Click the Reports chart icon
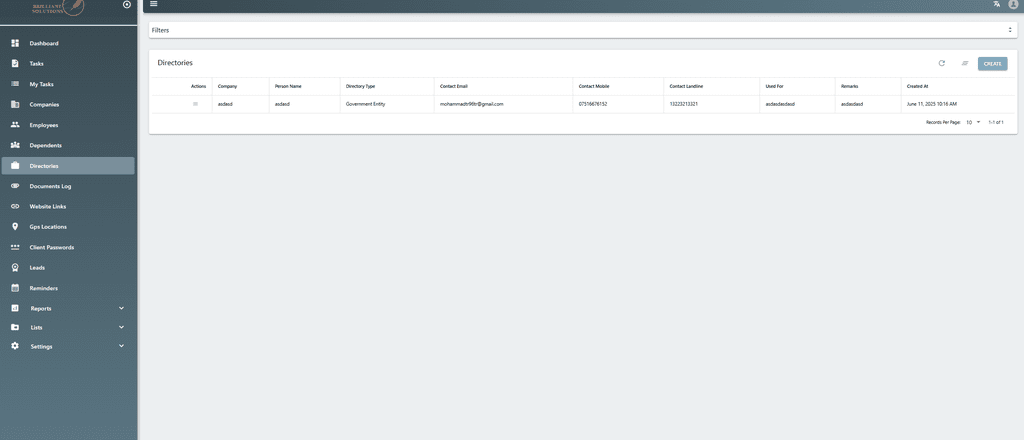The image size is (1024, 440). (15, 308)
